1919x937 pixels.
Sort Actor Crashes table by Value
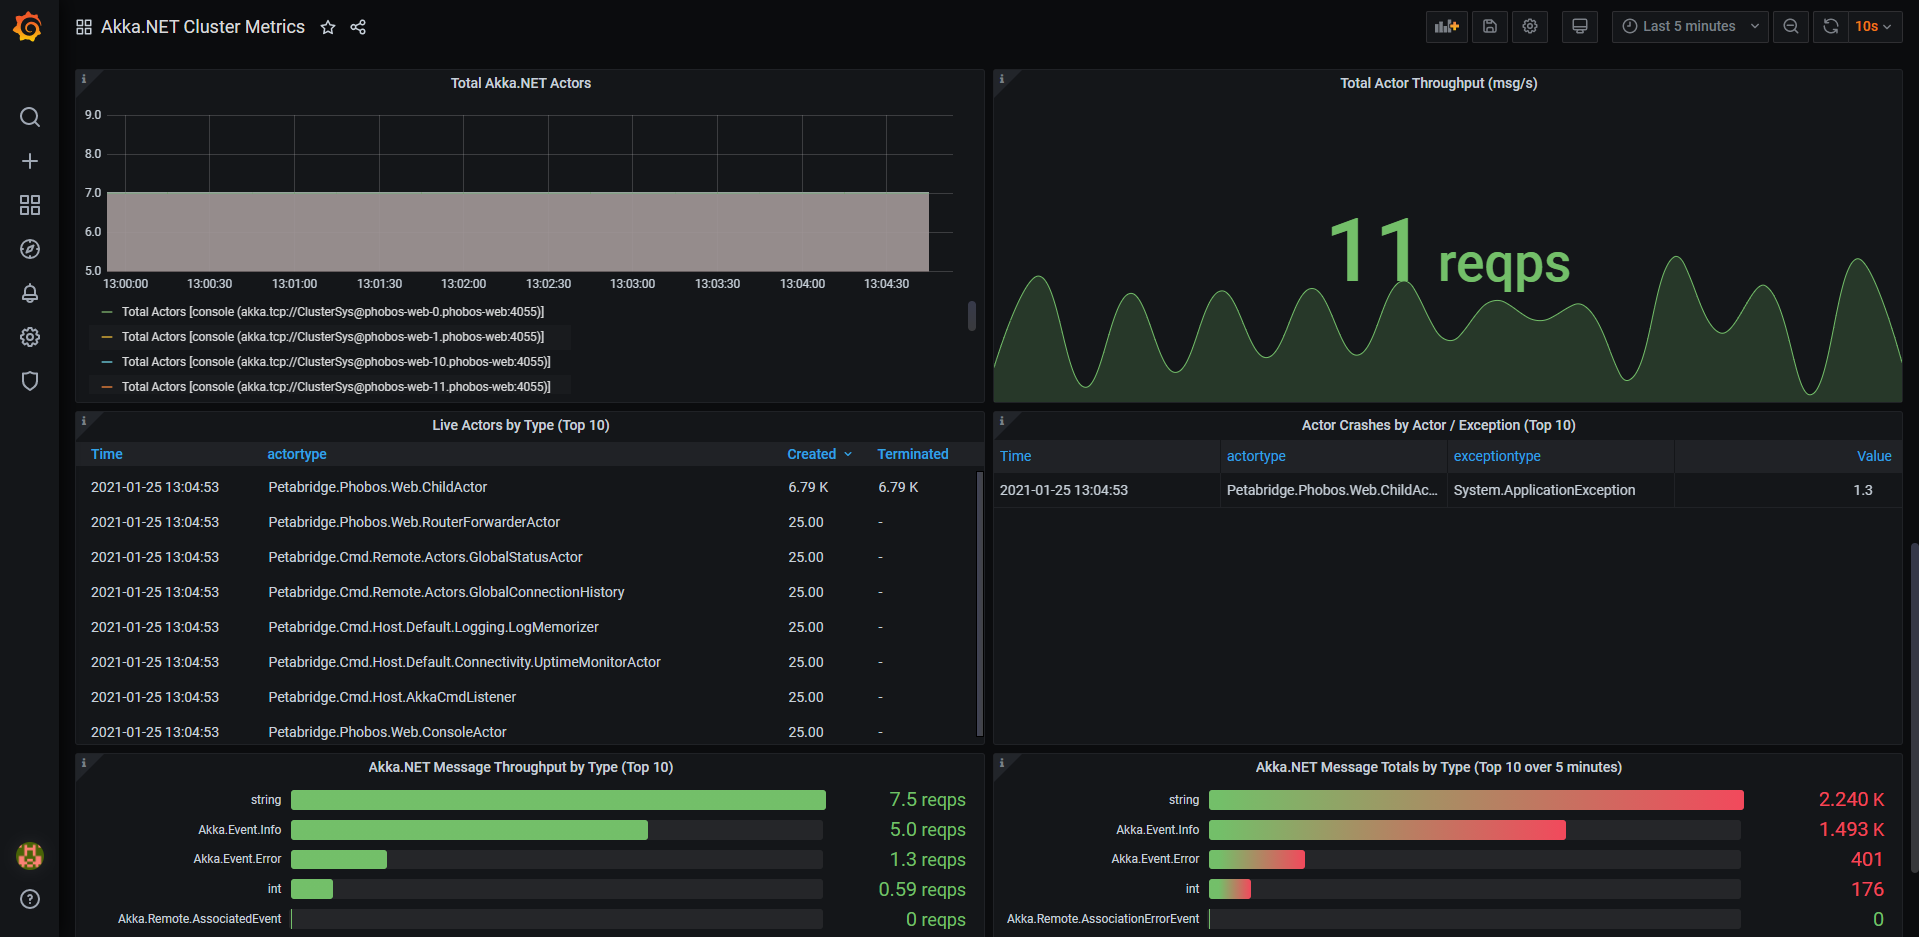[x=1874, y=456]
